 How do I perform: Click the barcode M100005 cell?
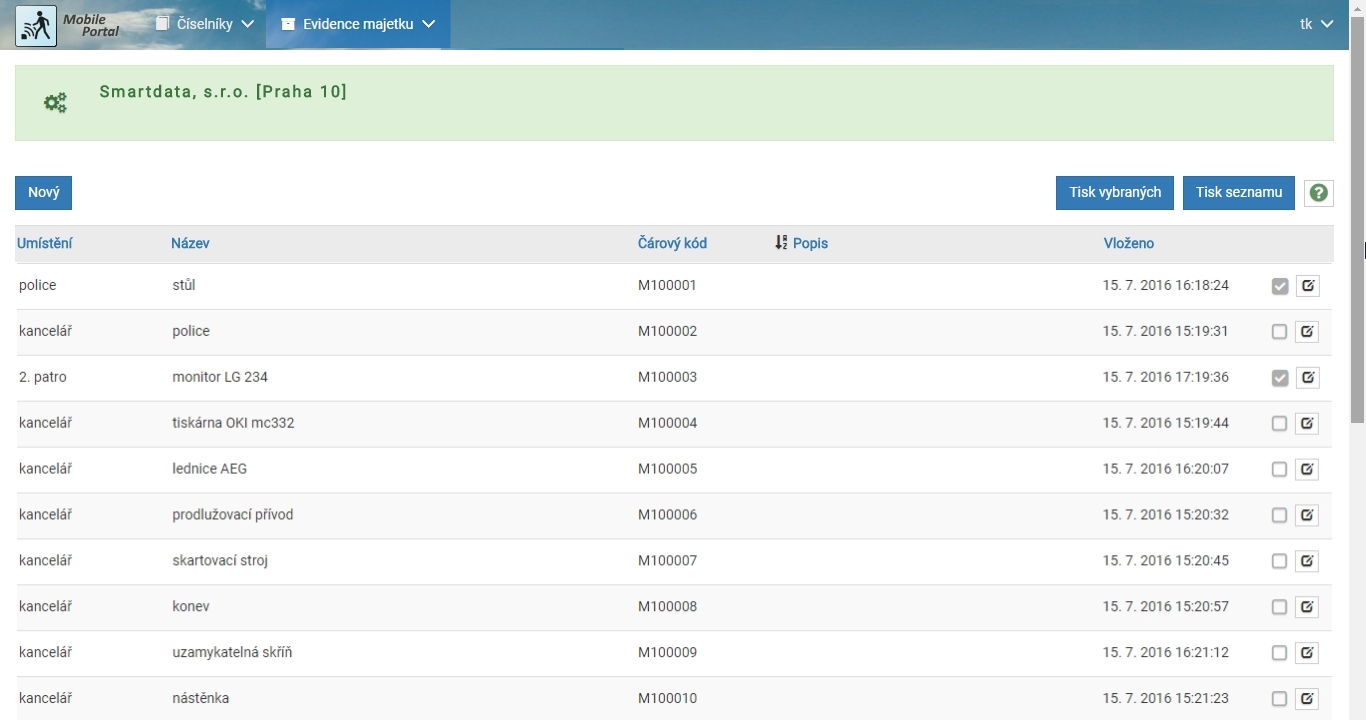[x=667, y=469]
